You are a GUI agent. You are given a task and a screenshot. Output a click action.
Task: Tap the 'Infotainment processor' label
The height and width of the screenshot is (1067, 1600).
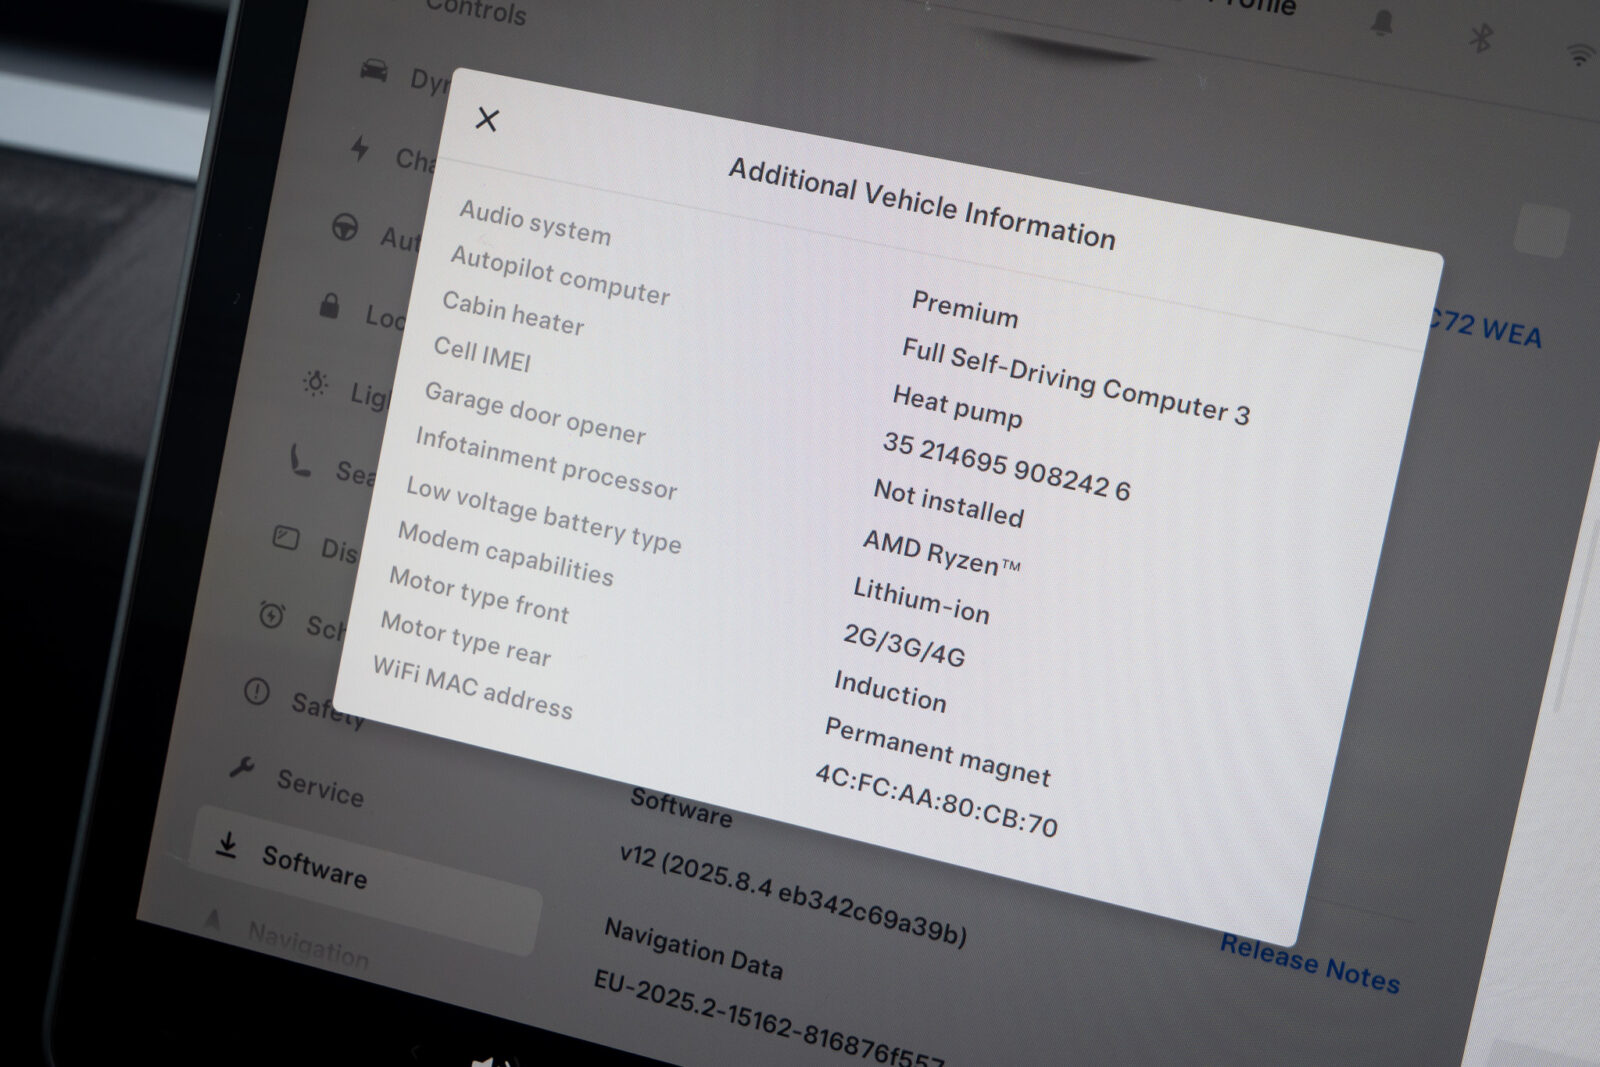click(546, 462)
